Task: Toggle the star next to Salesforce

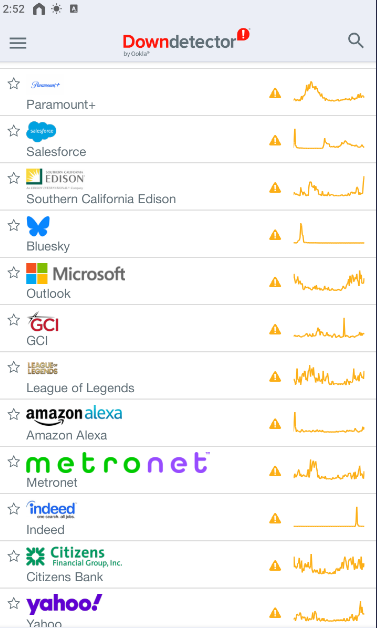Action: pyautogui.click(x=14, y=131)
